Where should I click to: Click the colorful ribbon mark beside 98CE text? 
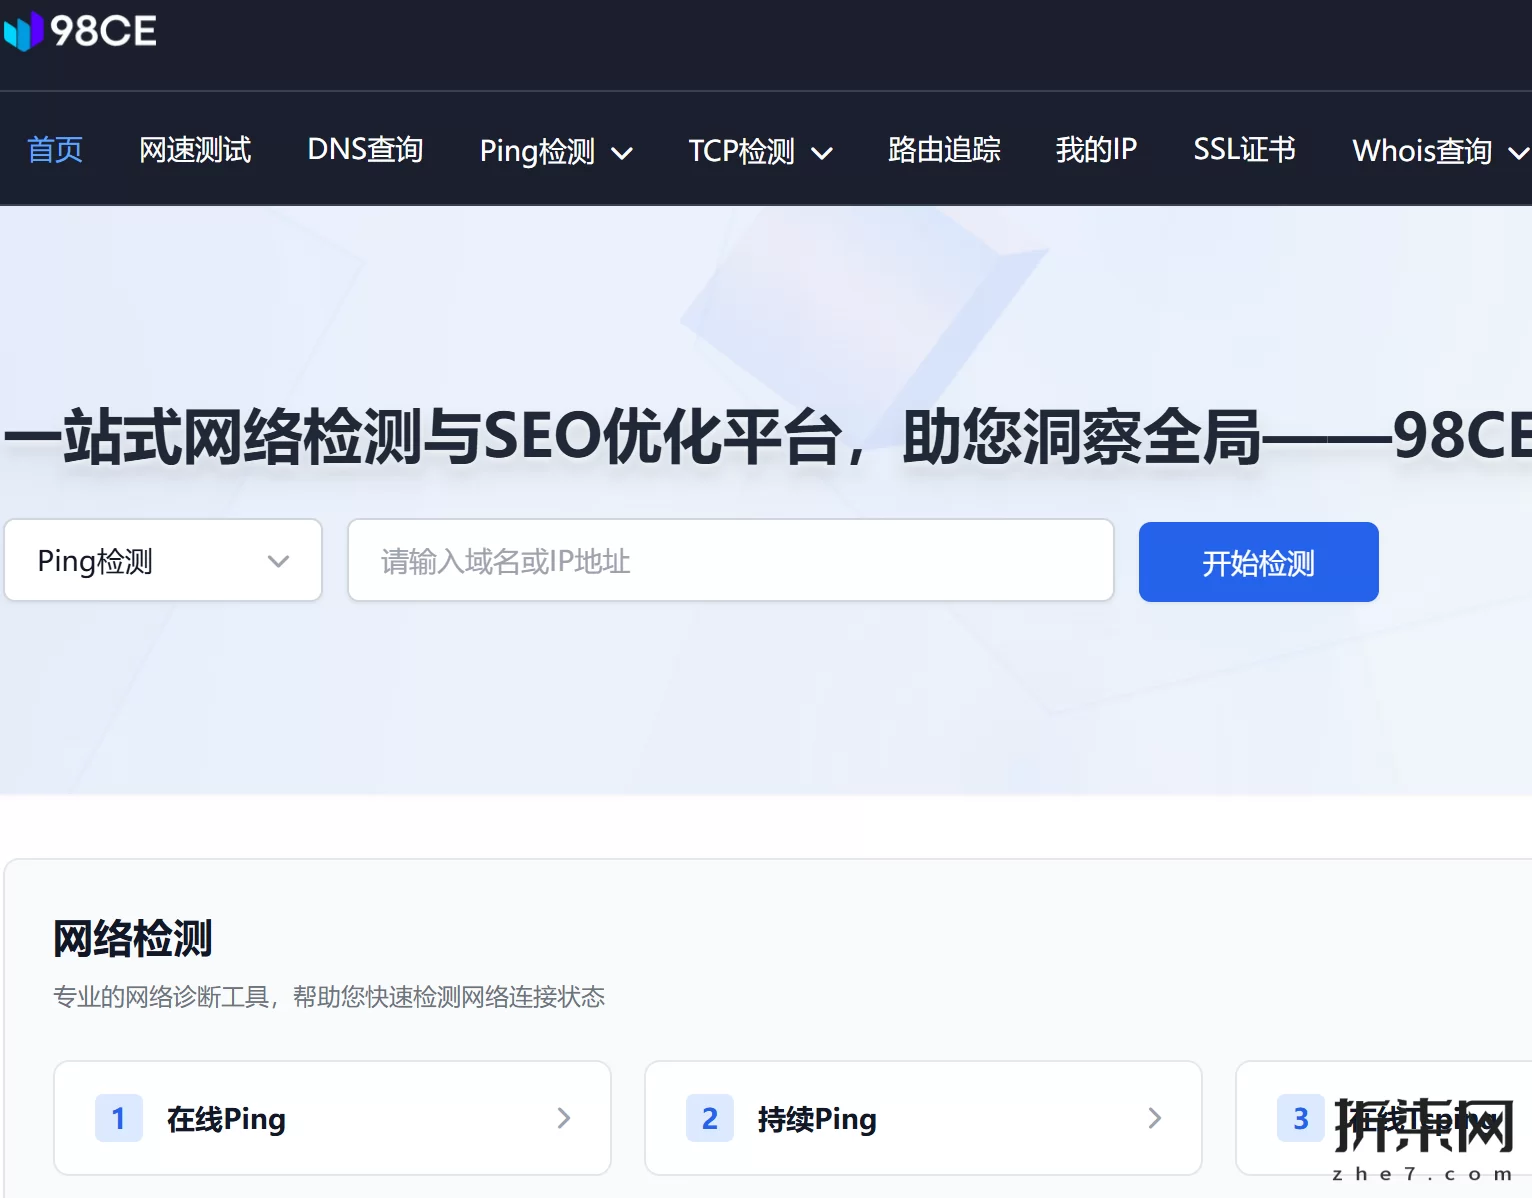coord(22,31)
